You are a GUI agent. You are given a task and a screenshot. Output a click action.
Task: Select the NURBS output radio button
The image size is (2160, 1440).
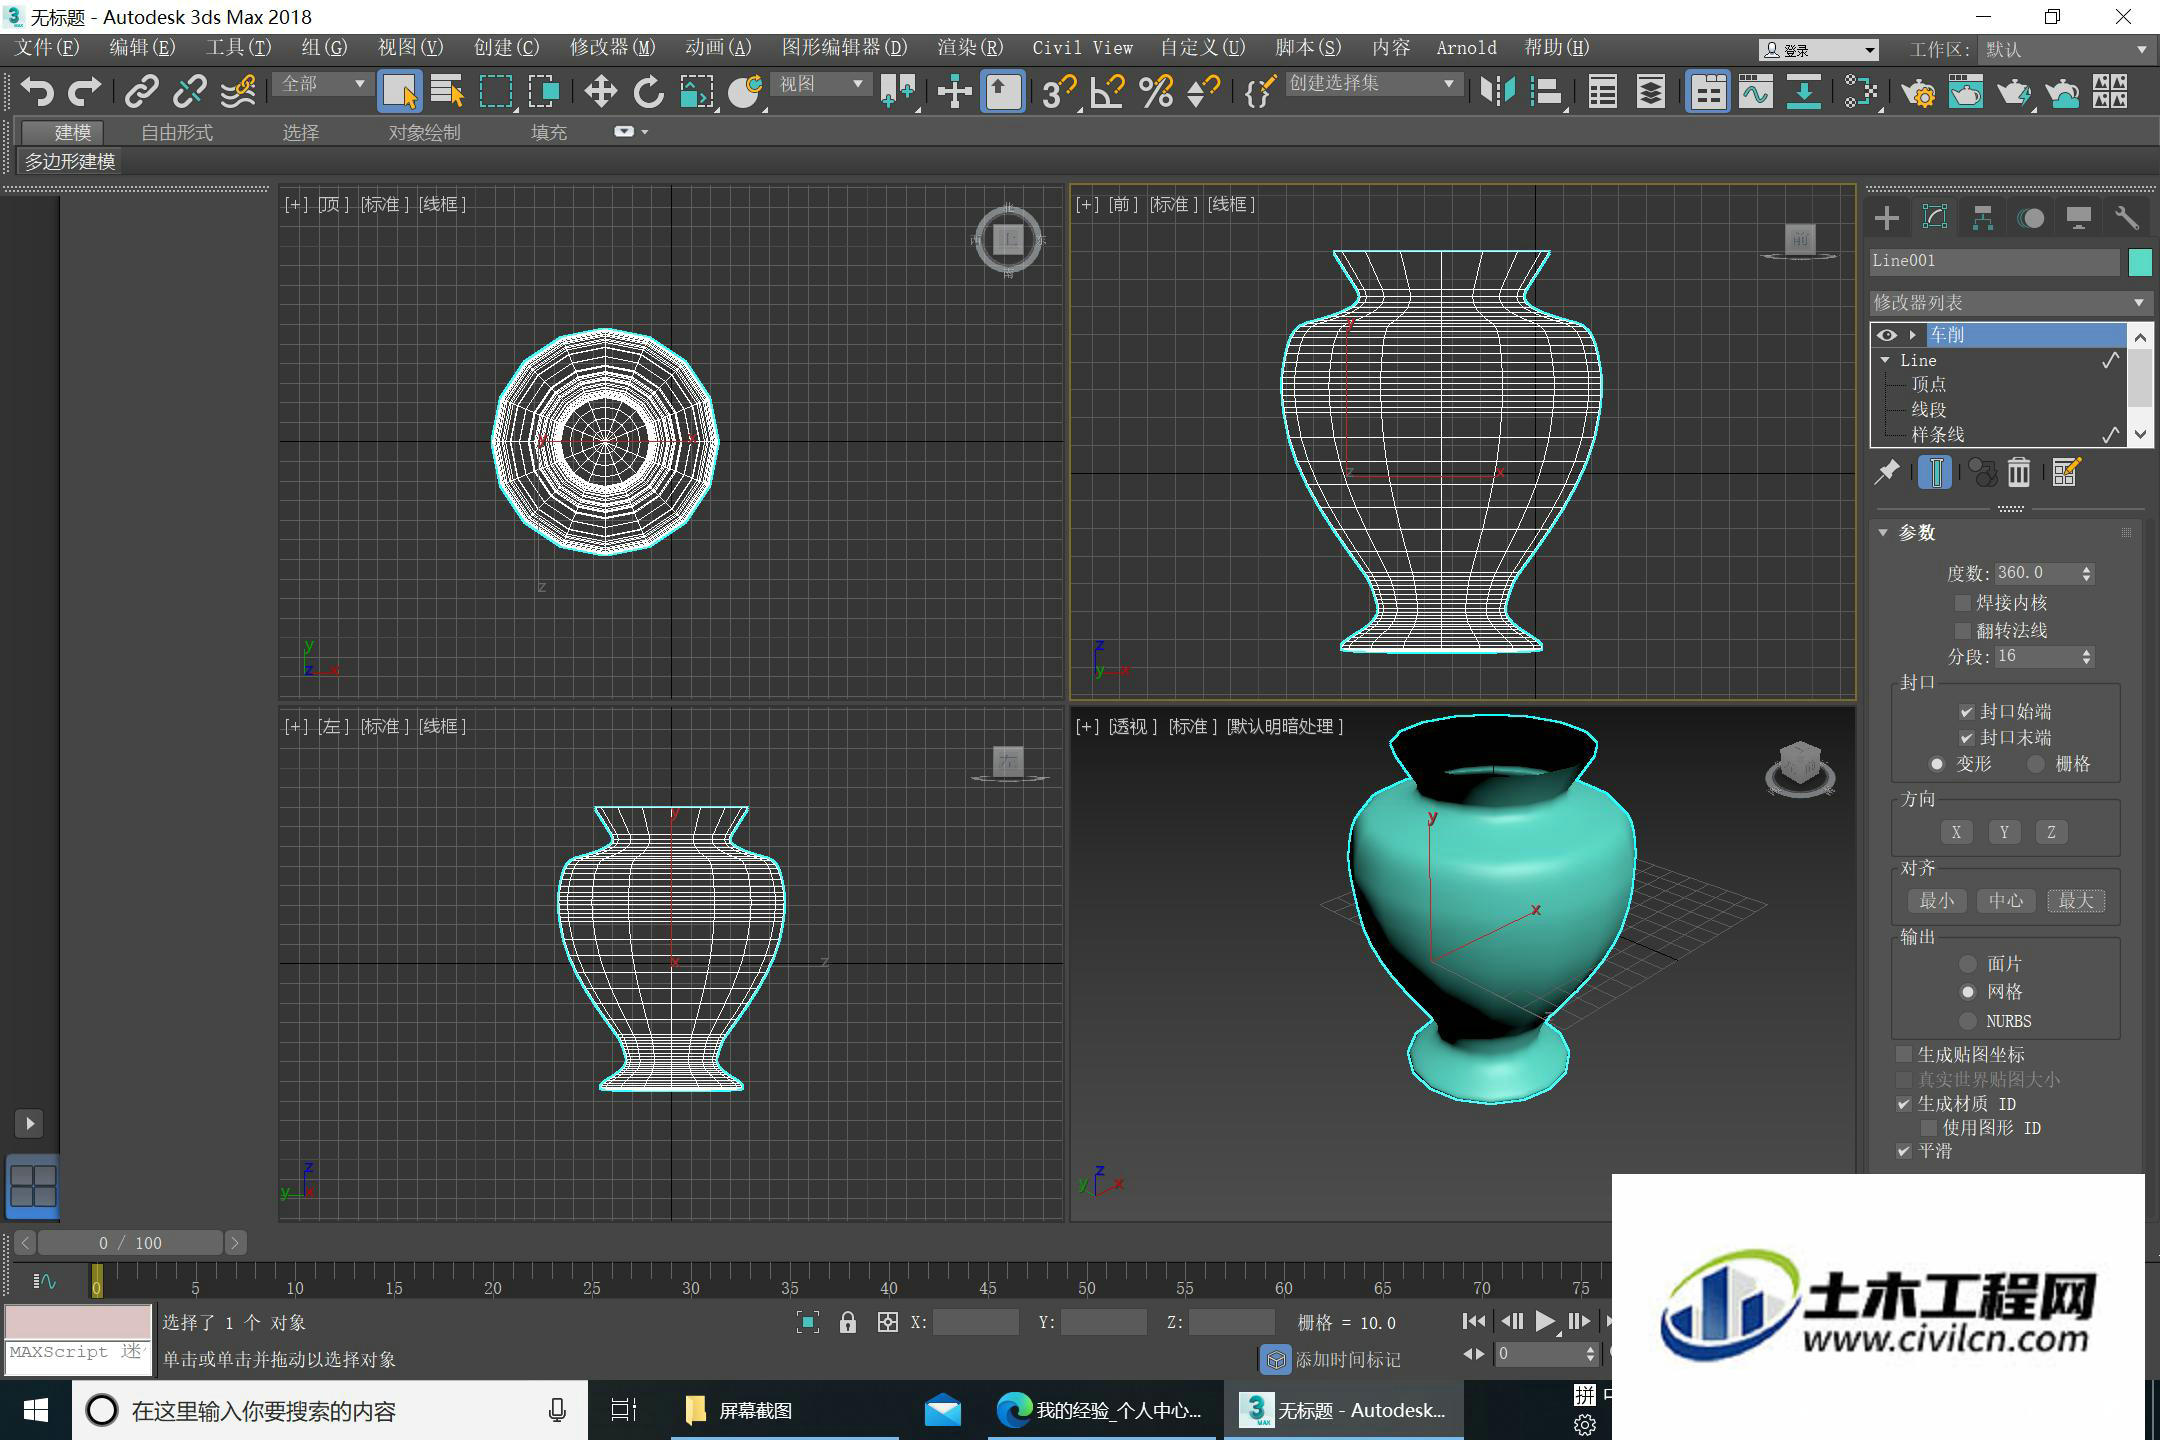click(x=1968, y=1021)
